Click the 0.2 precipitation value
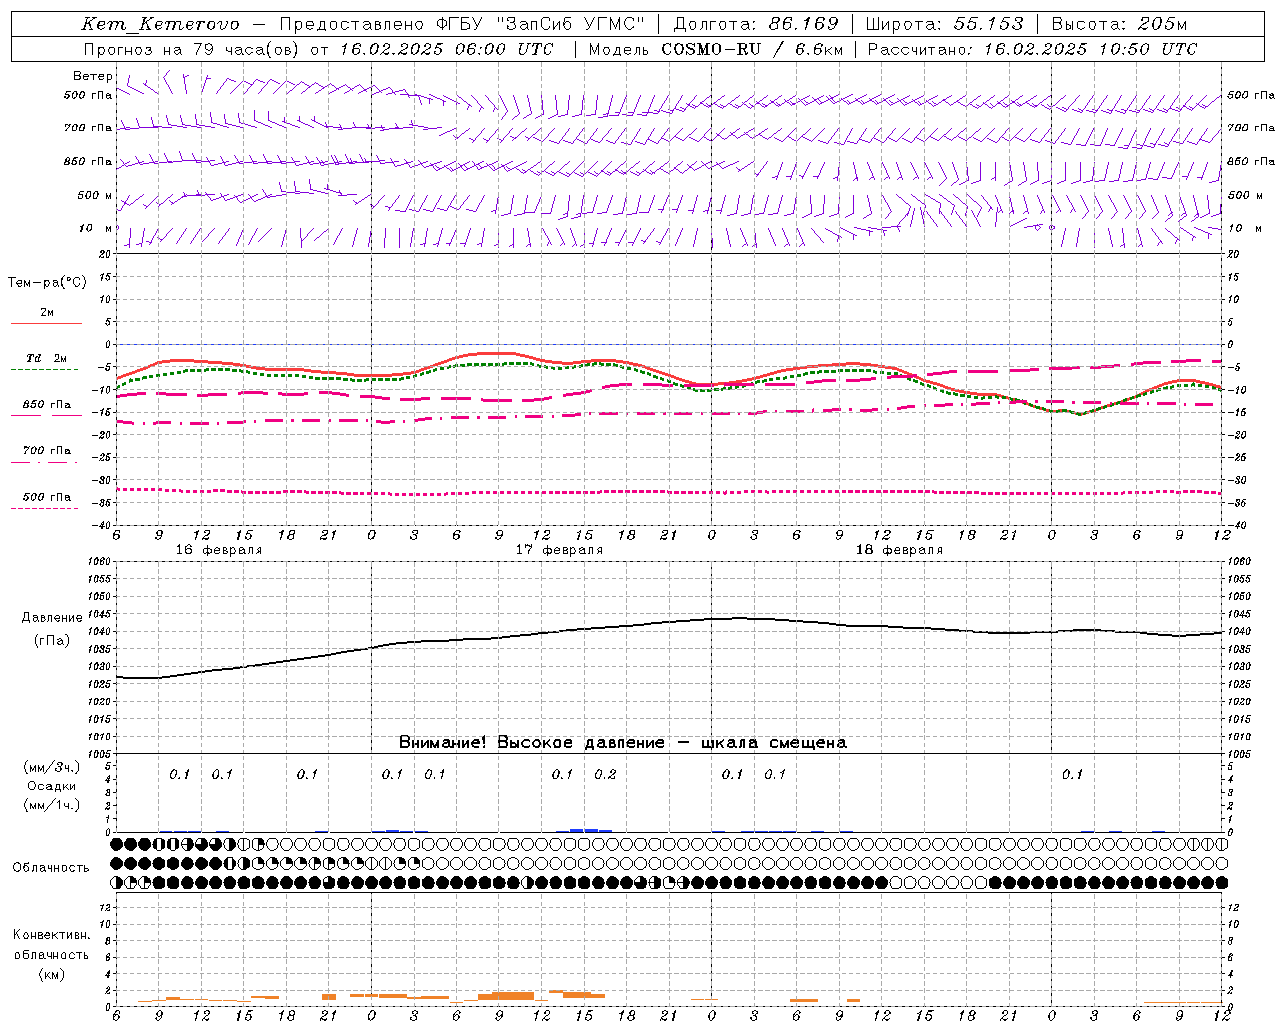The image size is (1280, 1024). tap(605, 774)
